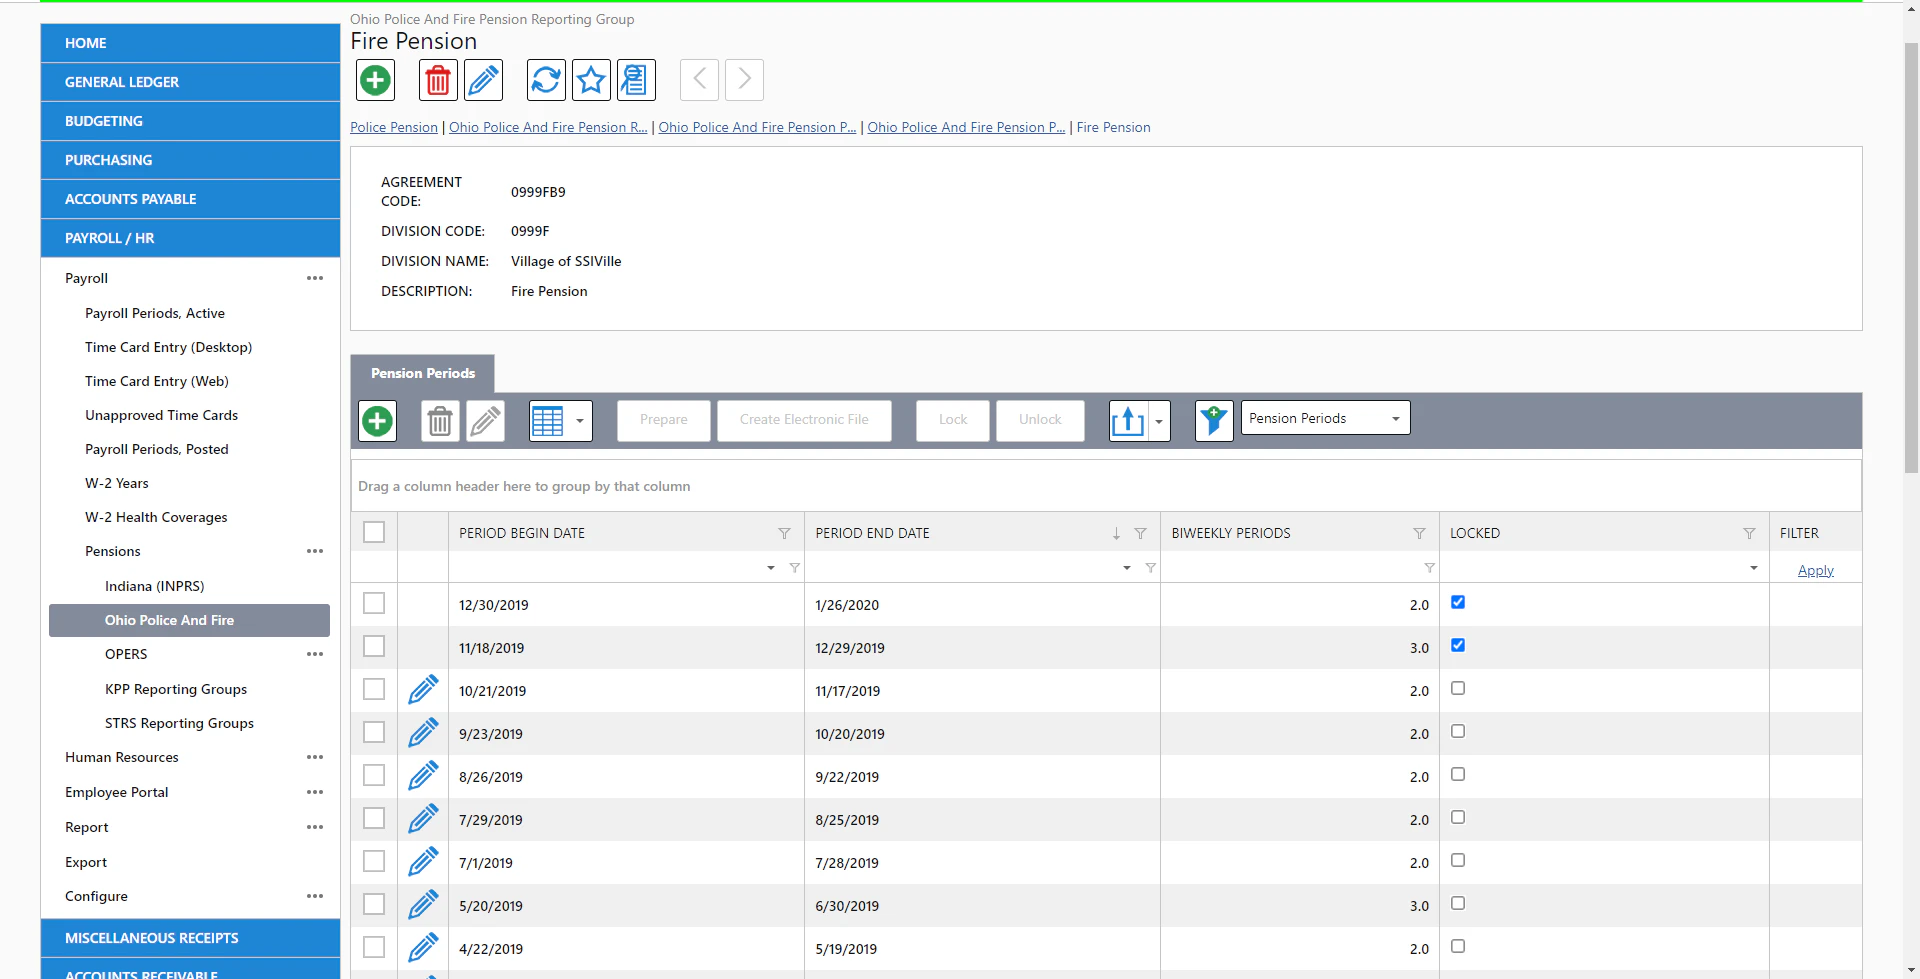Screen dimensions: 1920x979
Task: Open the grid layout dropdown arrow
Action: 580,421
